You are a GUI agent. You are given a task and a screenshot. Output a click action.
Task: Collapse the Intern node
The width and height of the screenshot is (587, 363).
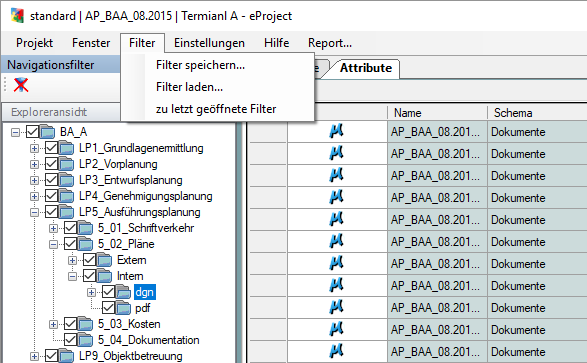click(x=73, y=276)
